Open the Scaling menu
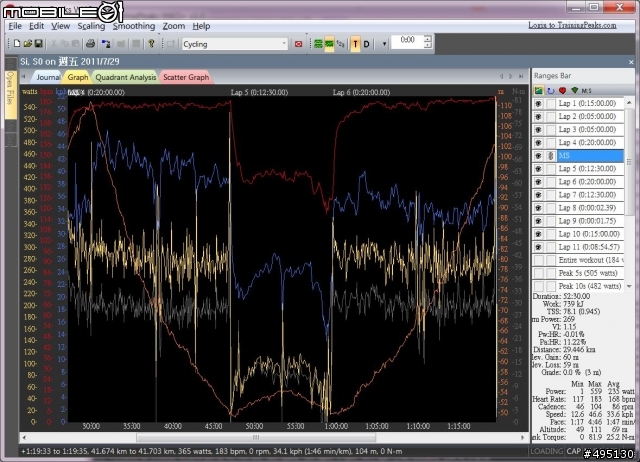This screenshot has width=640, height=462. [91, 26]
